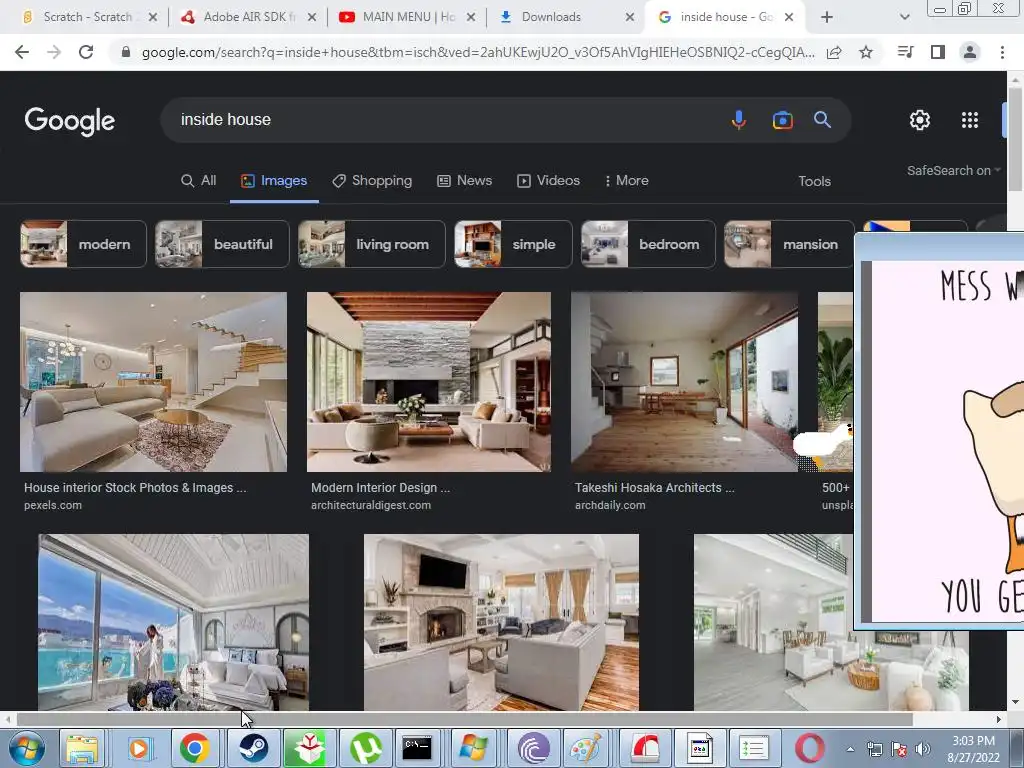Select the News results tab
Screen dimensions: 1024x768
pyautogui.click(x=464, y=180)
